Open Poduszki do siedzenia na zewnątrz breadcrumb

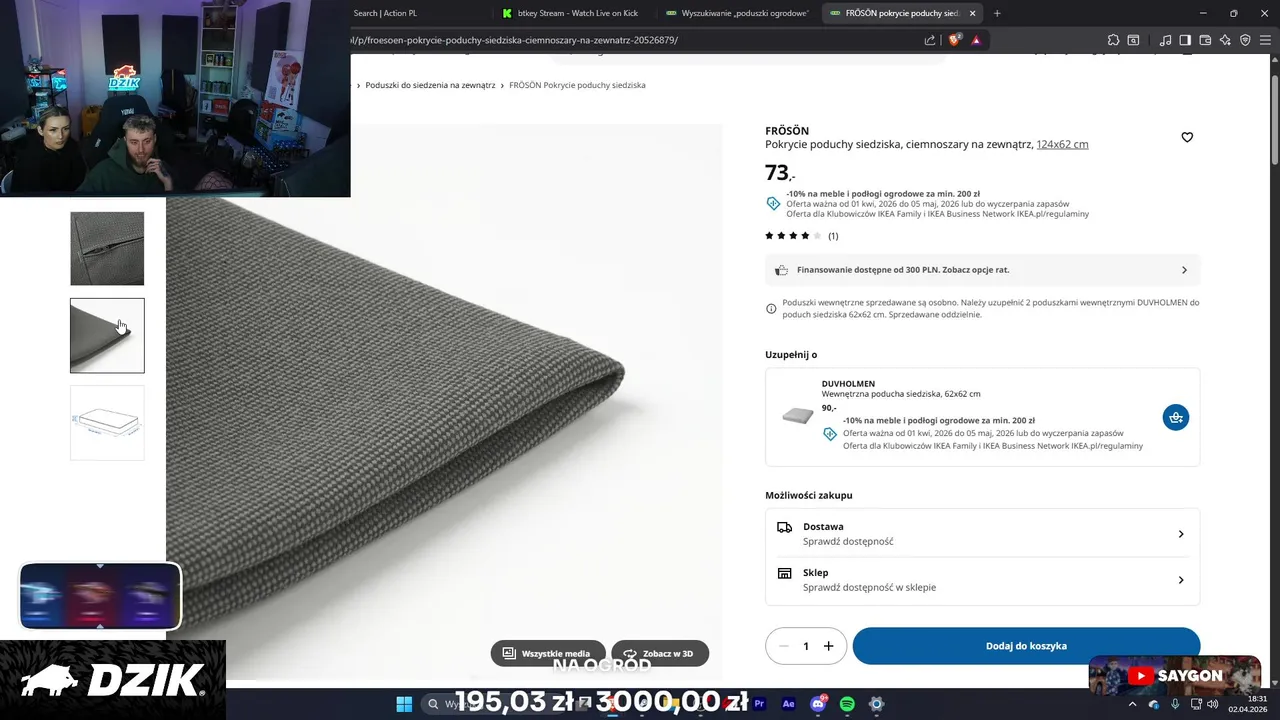(x=430, y=85)
